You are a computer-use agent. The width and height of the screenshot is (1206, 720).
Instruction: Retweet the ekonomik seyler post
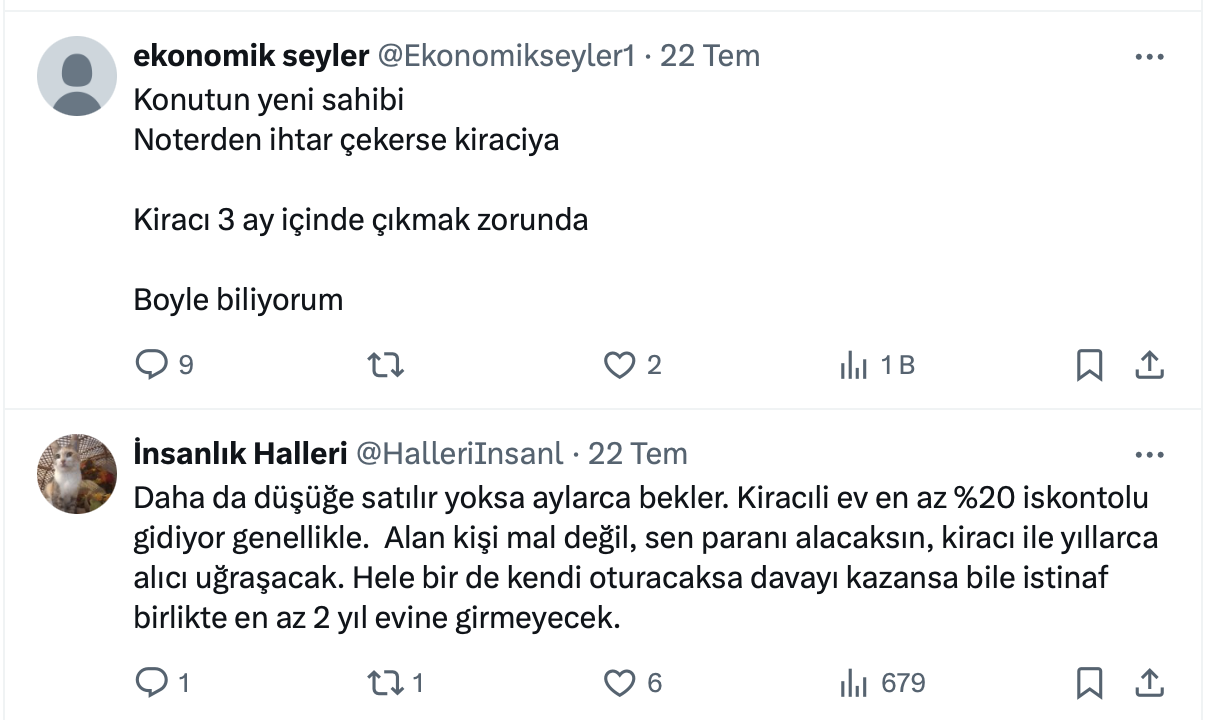click(x=386, y=366)
